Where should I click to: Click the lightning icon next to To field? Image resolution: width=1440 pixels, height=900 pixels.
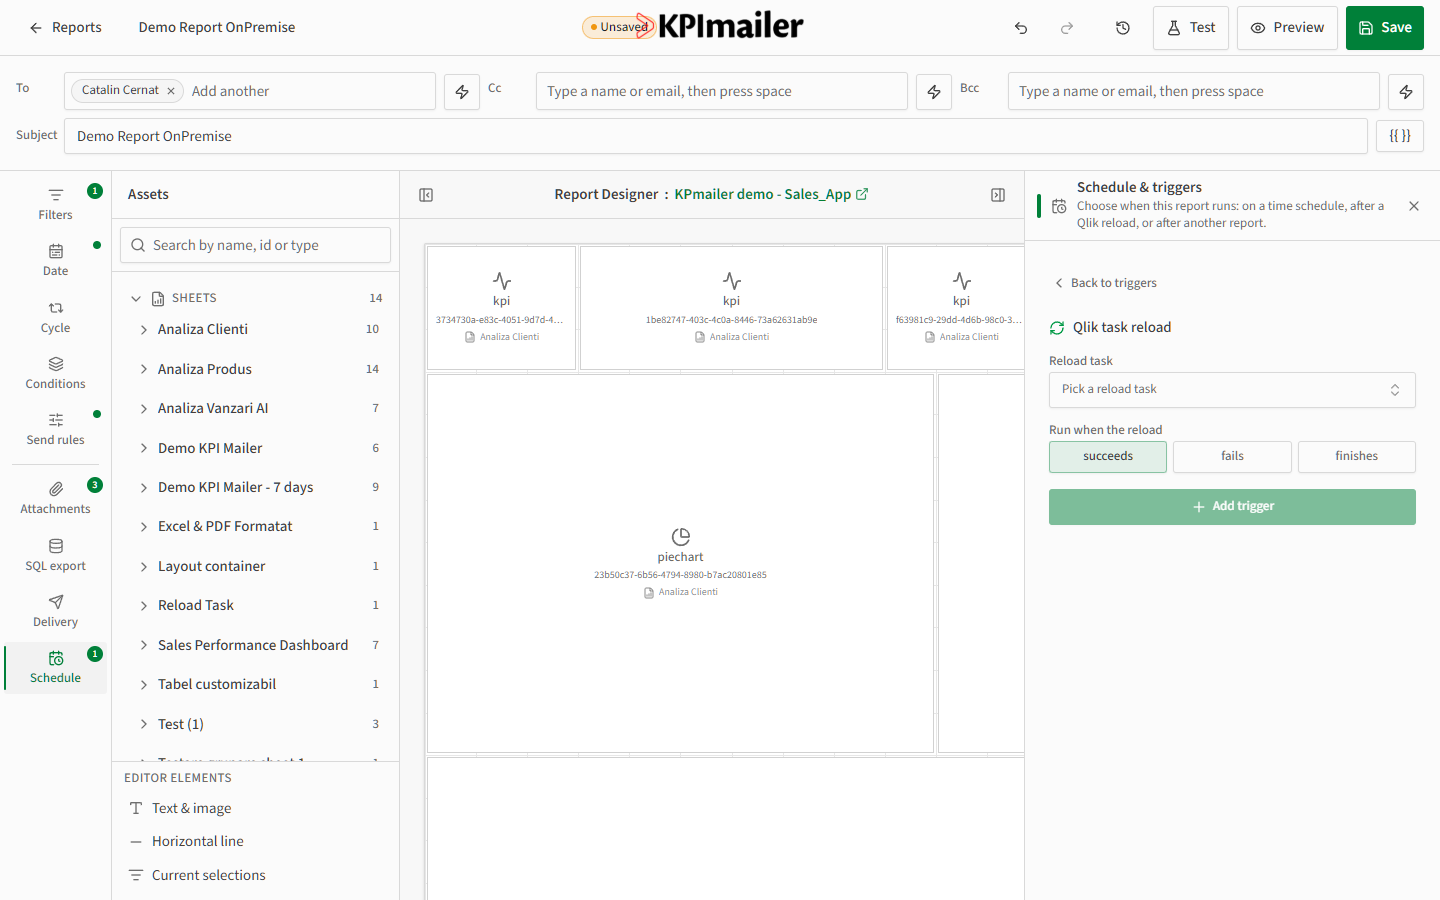[462, 91]
